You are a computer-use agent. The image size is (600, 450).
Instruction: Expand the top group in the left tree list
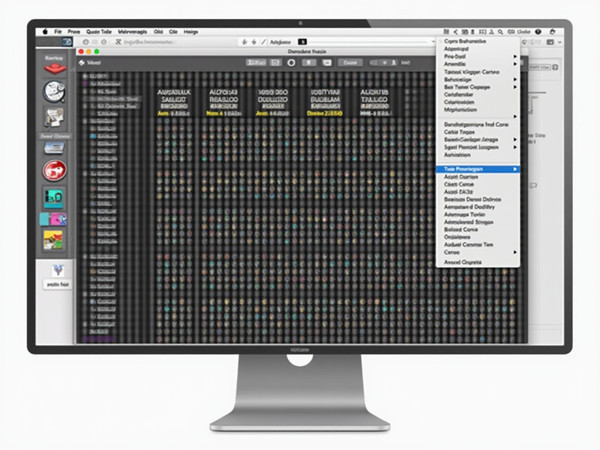point(84,76)
